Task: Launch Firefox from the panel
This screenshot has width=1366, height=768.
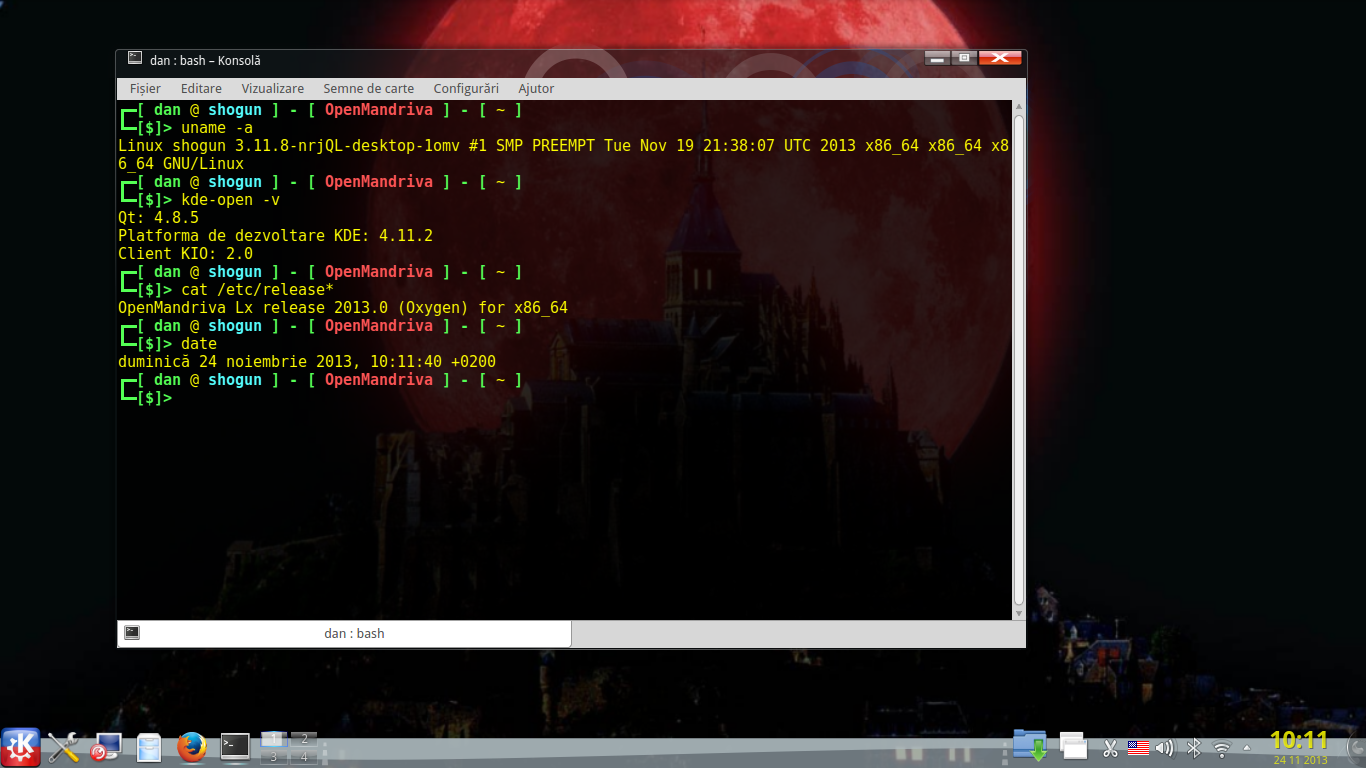Action: click(x=191, y=747)
